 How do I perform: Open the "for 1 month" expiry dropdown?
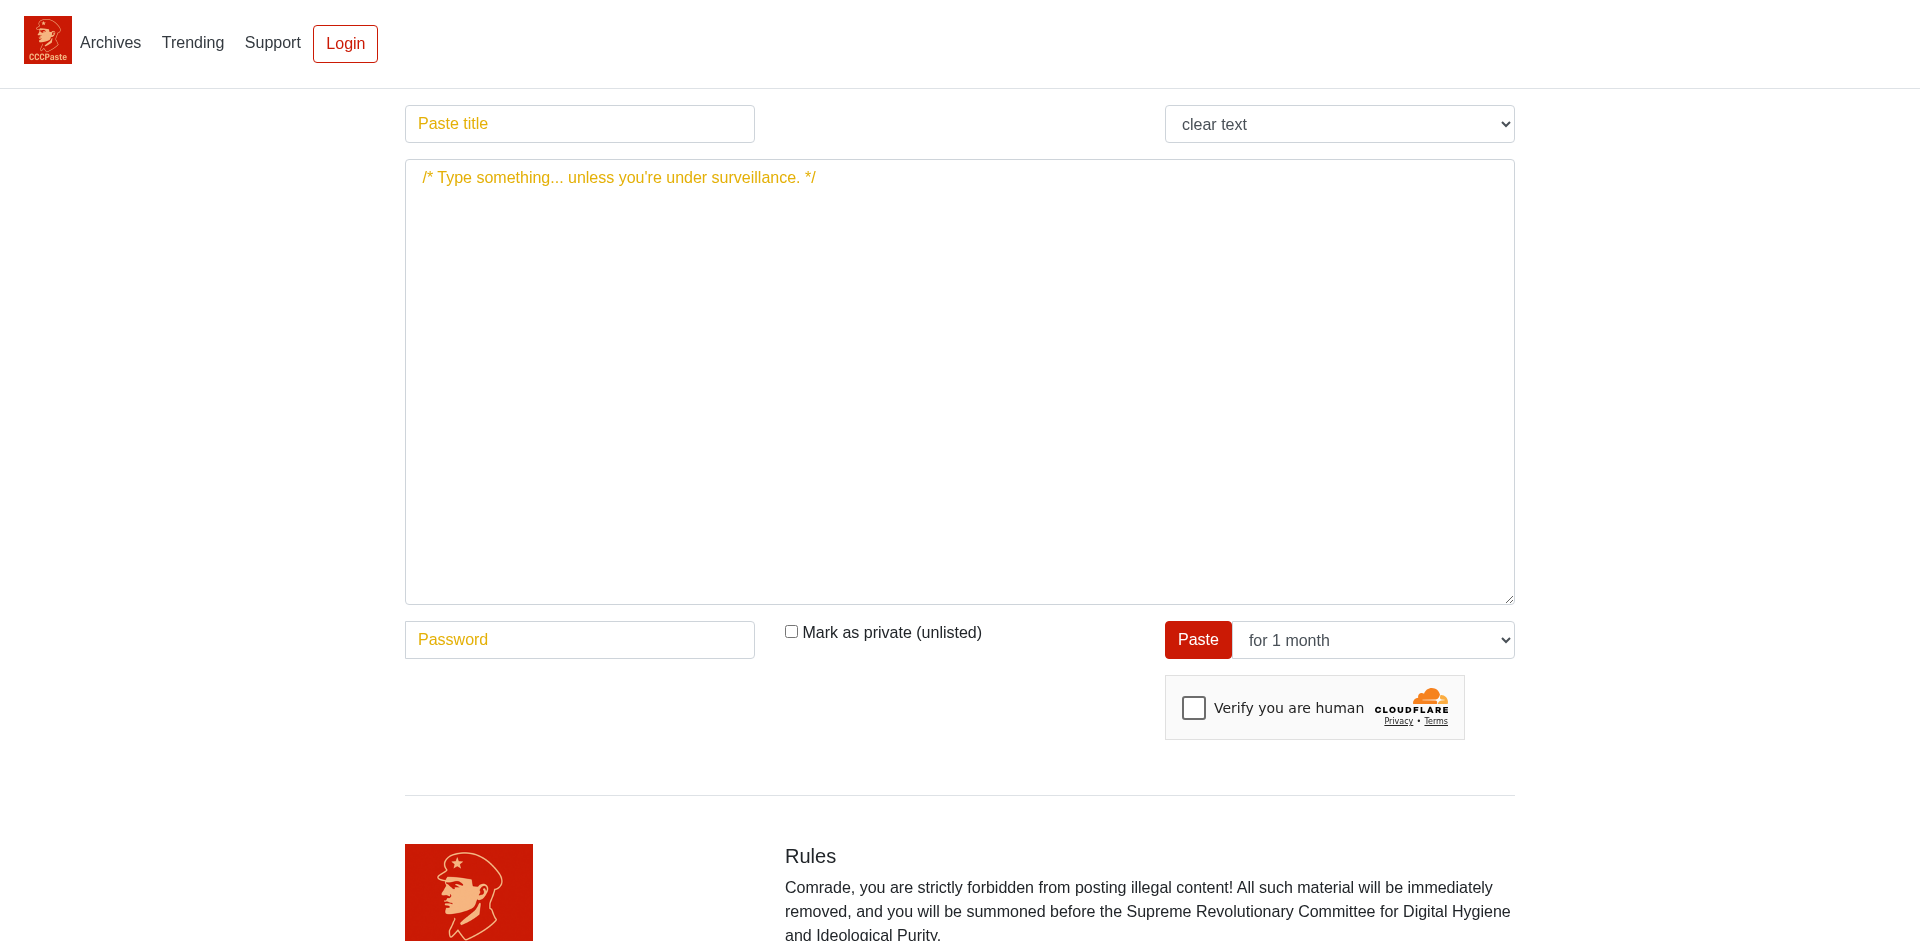point(1373,640)
